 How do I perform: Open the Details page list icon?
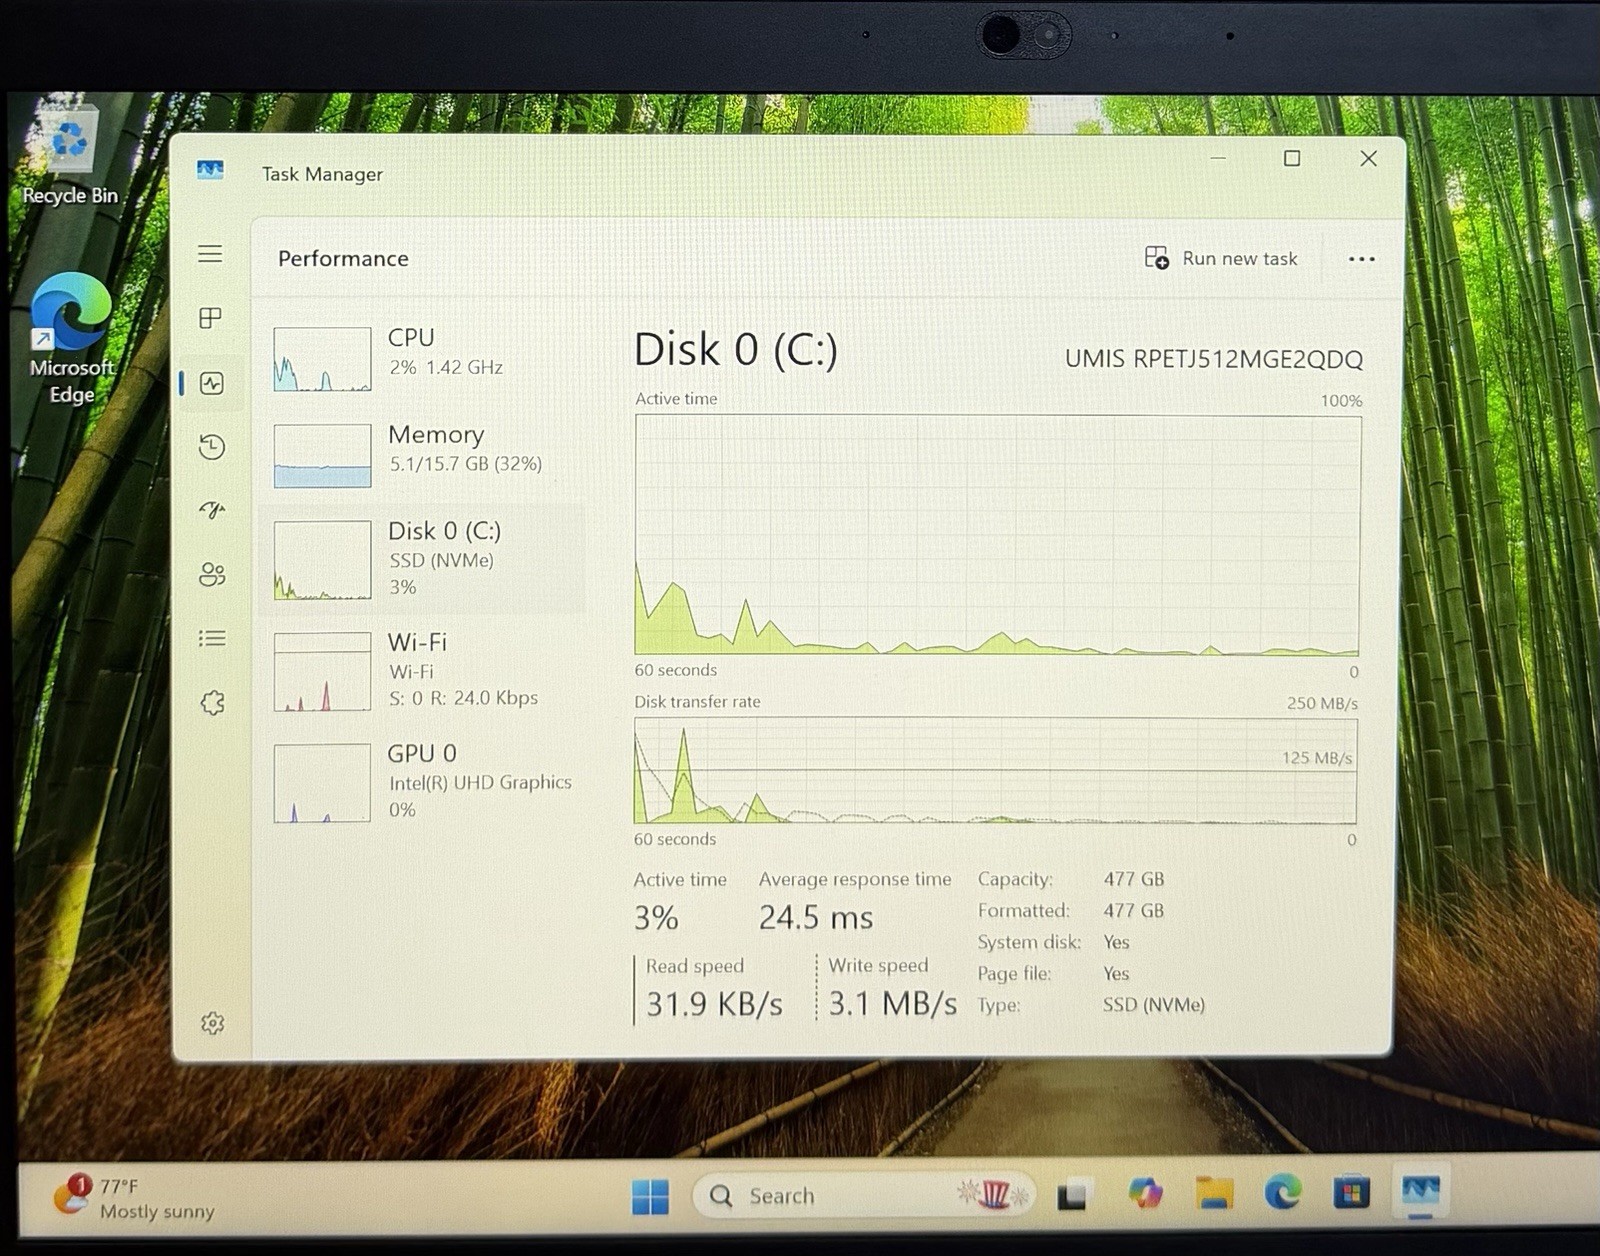[x=212, y=638]
